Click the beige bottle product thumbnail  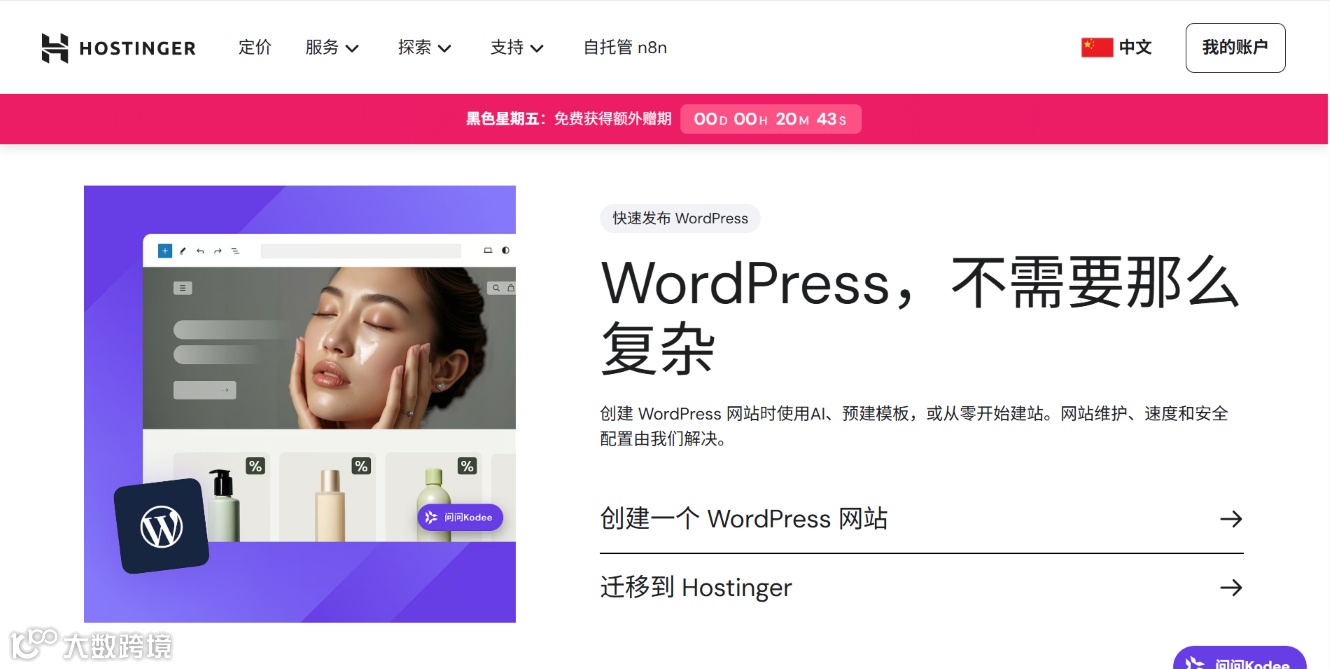click(328, 497)
